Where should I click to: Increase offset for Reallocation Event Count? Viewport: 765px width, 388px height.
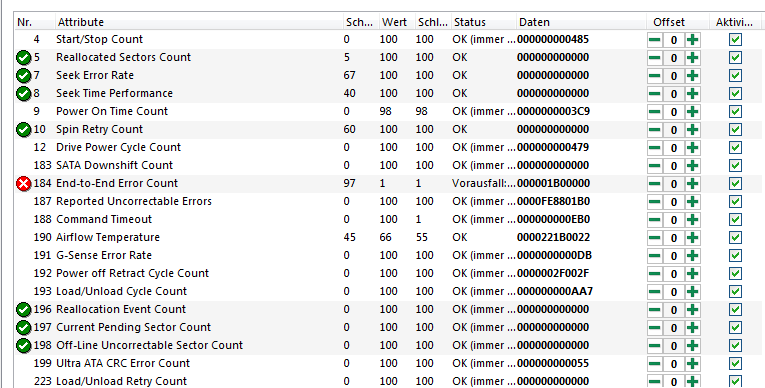click(x=692, y=309)
